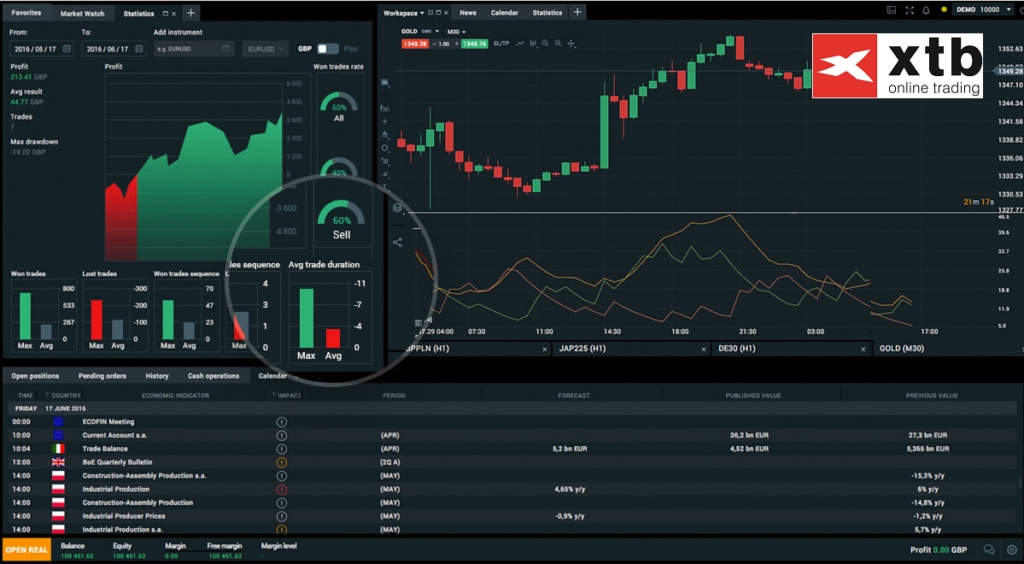Select the crosshair move tool in chart toolbar
This screenshot has height=564, width=1024.
coord(571,44)
